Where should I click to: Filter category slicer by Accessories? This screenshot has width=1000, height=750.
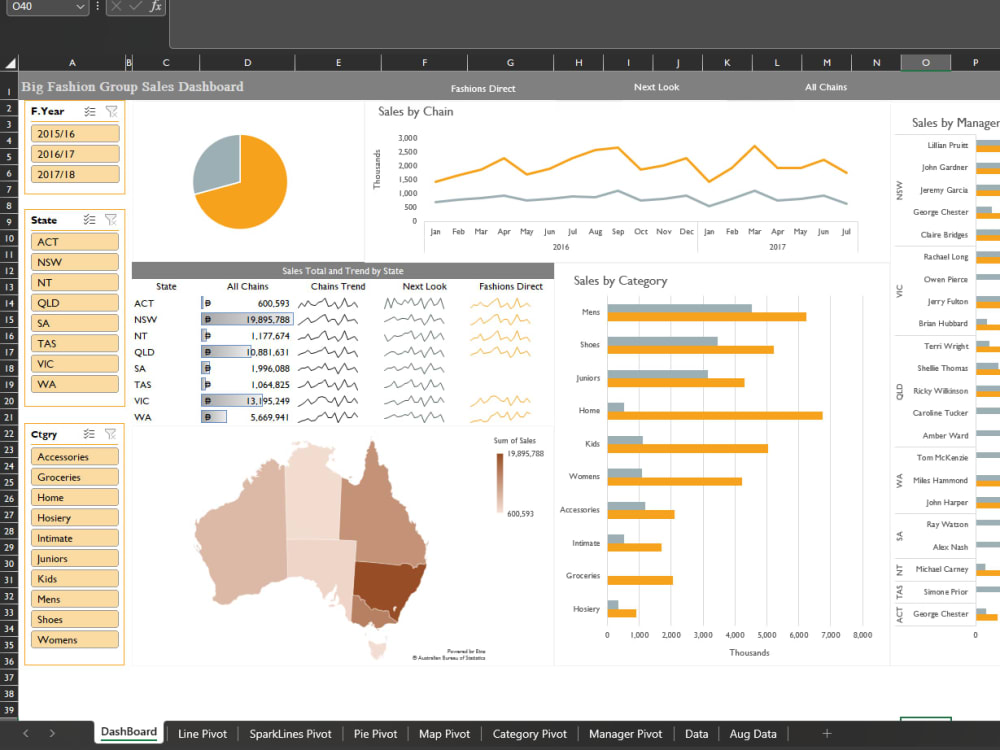[75, 457]
